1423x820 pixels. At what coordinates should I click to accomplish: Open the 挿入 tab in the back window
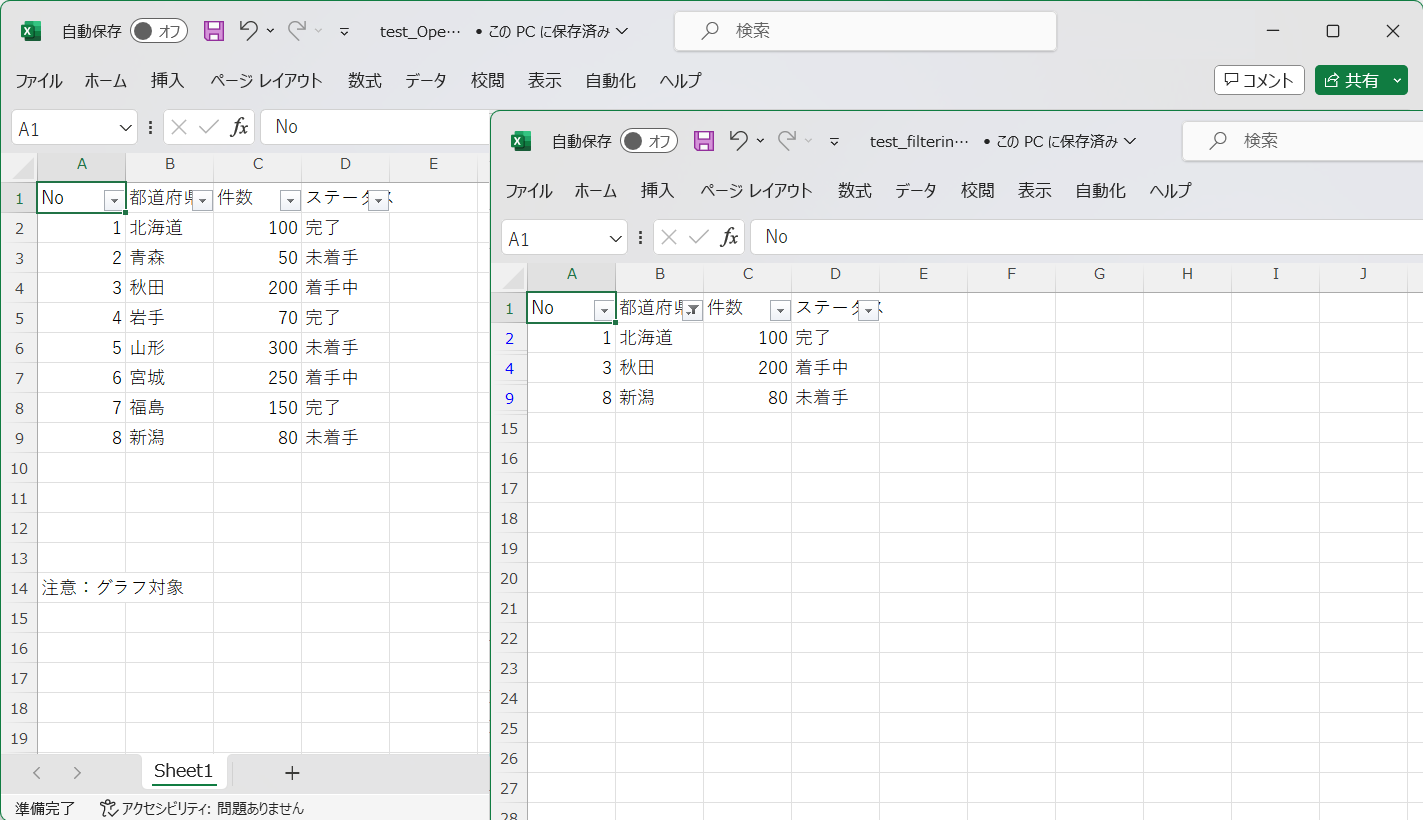coord(167,80)
